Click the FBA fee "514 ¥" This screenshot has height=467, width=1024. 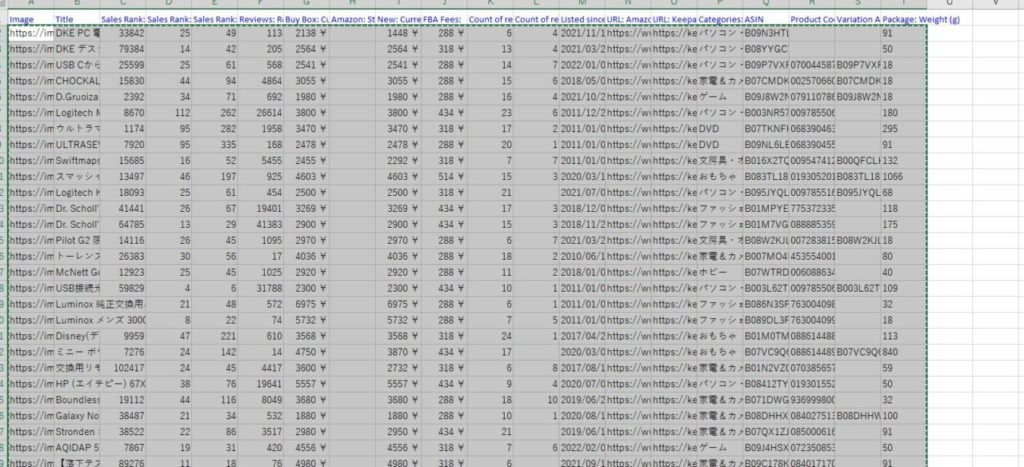coord(444,176)
